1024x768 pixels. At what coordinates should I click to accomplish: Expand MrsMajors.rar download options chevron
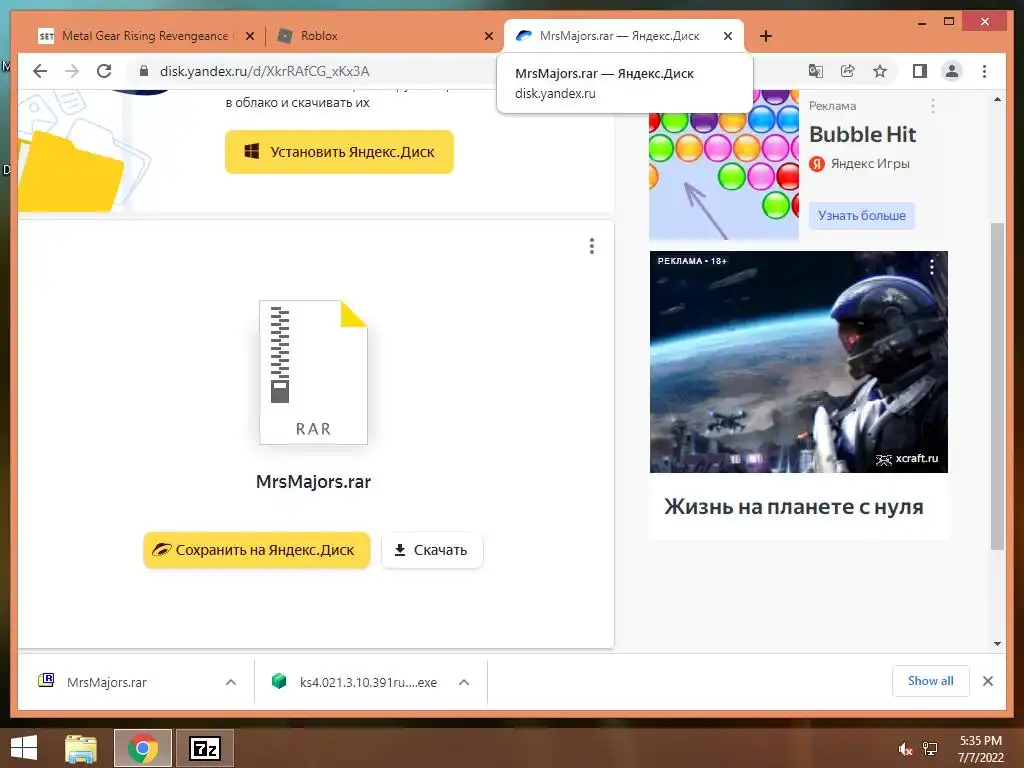231,682
